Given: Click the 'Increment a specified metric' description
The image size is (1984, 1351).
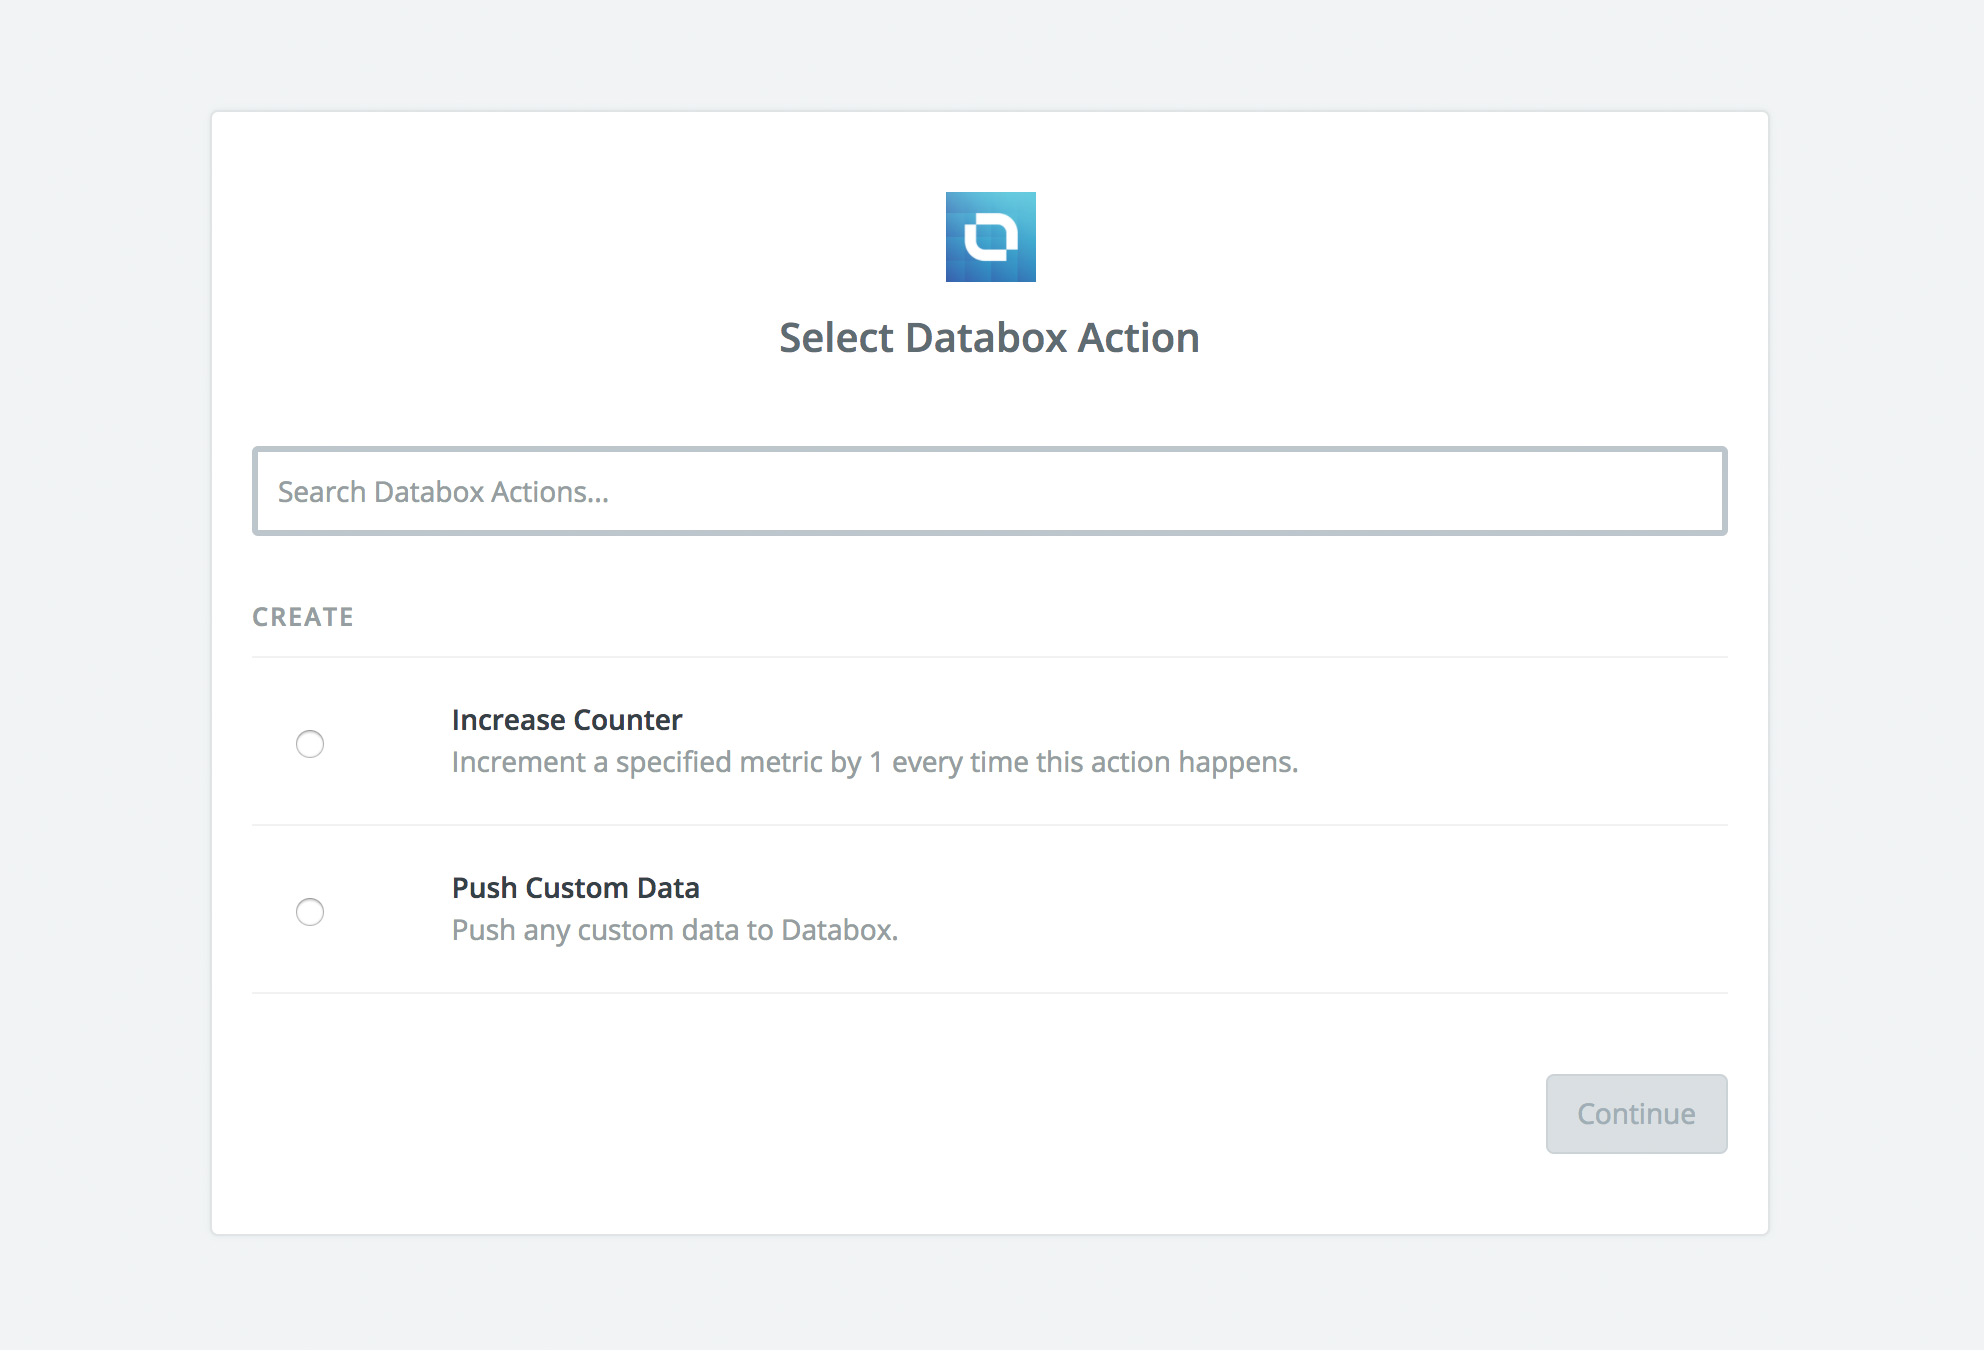Looking at the screenshot, I should click(x=874, y=763).
